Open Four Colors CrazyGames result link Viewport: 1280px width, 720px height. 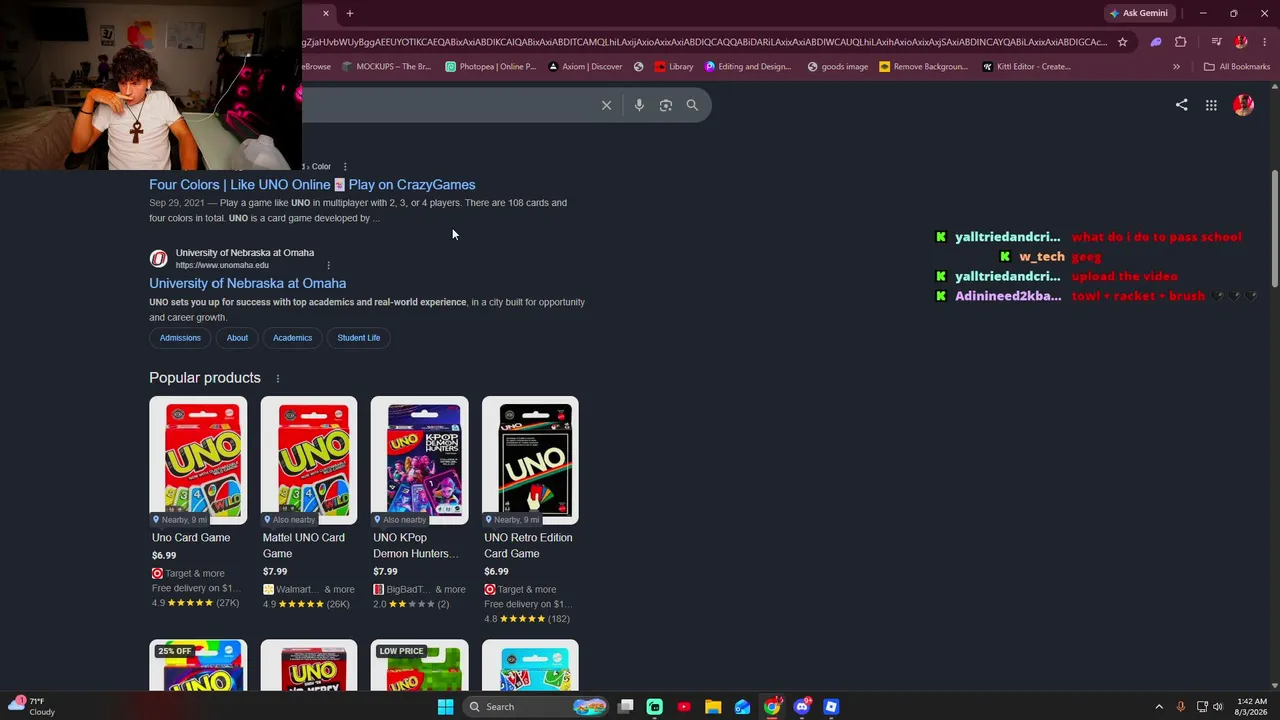(x=312, y=185)
